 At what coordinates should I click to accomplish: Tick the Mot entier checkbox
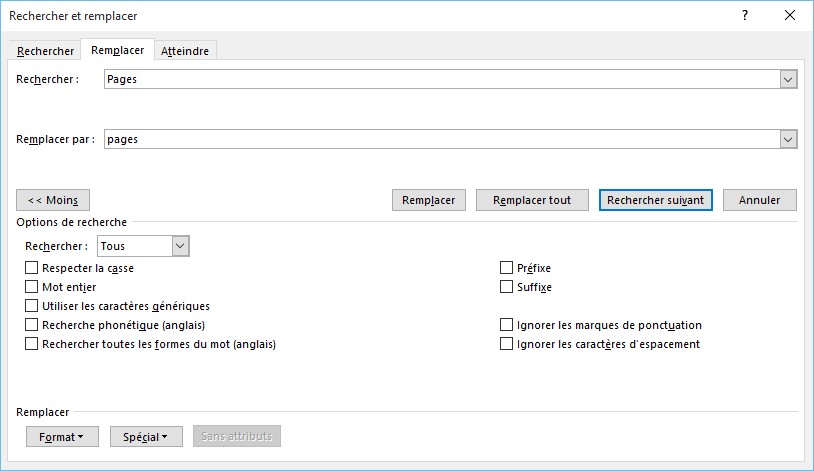pyautogui.click(x=32, y=287)
